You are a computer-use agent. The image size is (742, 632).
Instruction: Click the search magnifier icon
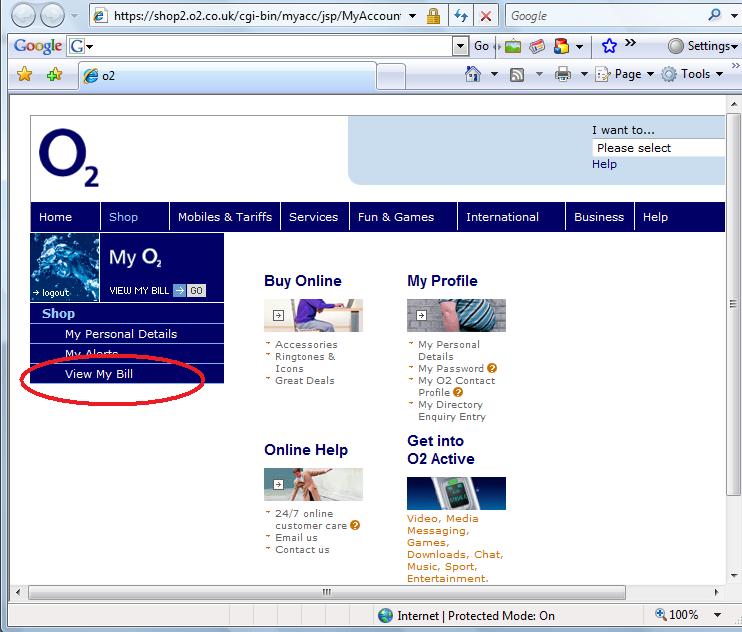point(714,15)
